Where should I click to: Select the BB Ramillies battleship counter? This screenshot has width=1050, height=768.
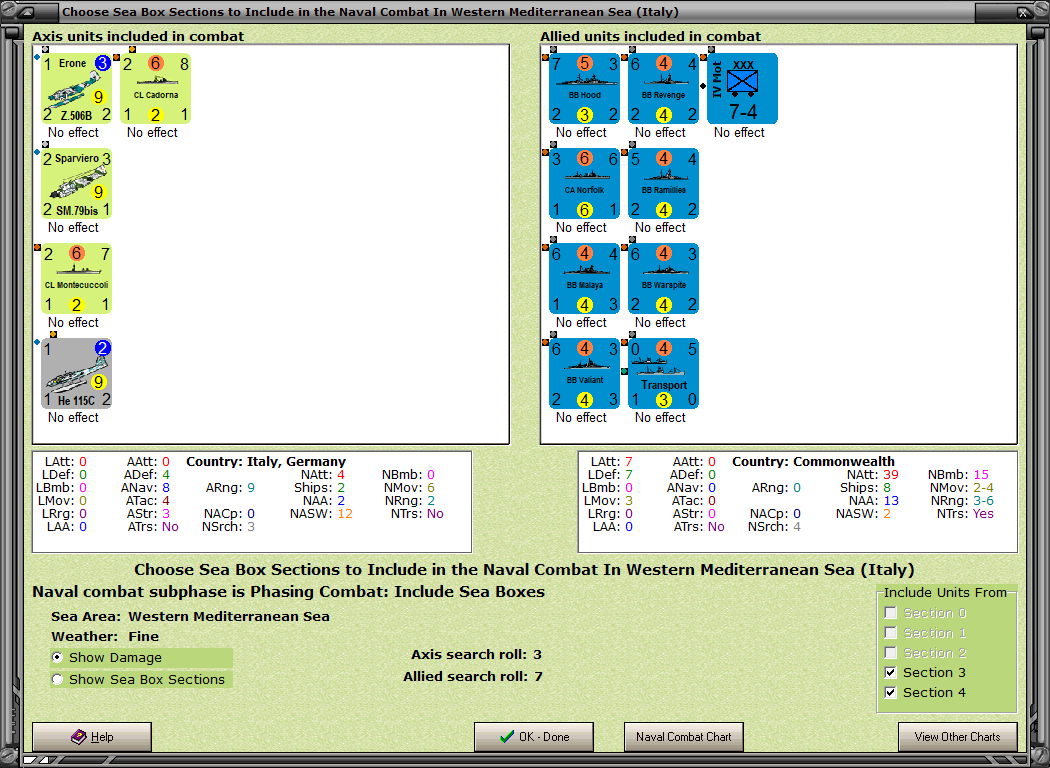tap(664, 183)
